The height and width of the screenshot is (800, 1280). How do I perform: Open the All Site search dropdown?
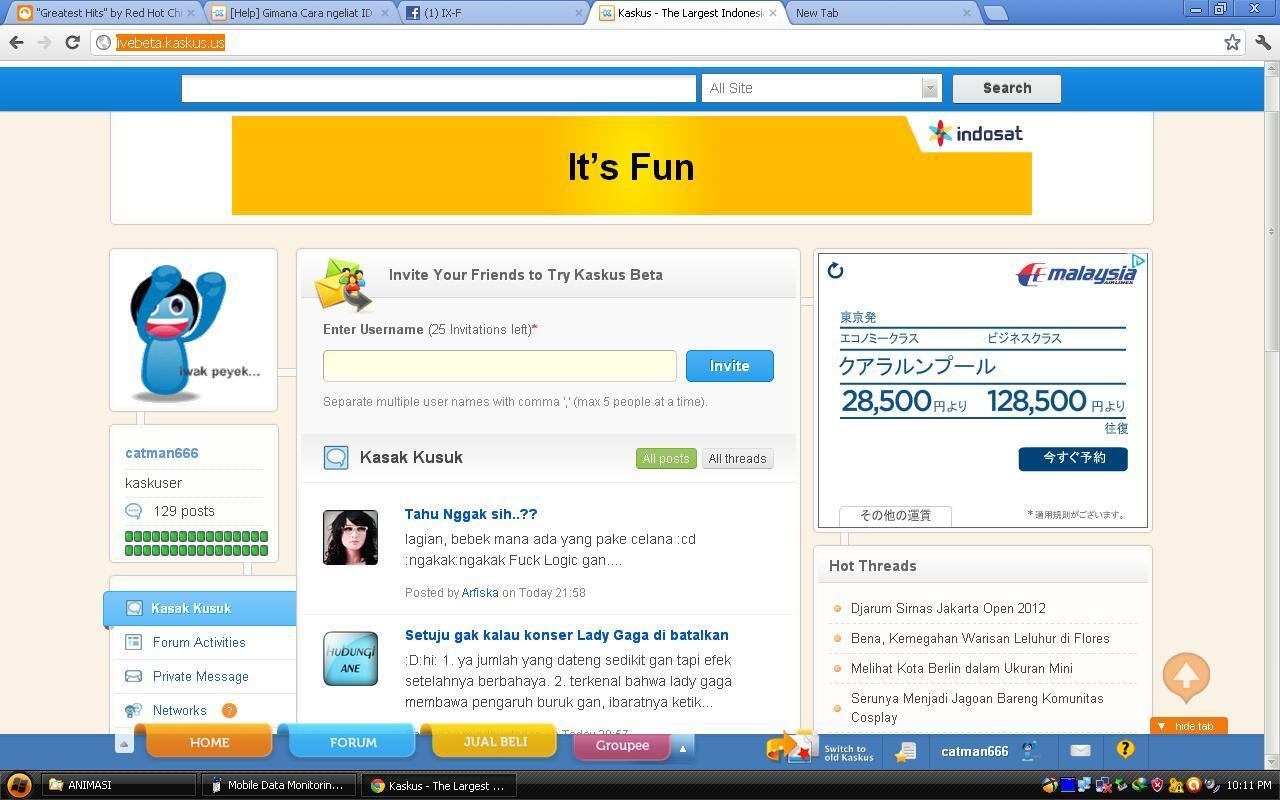pos(821,88)
